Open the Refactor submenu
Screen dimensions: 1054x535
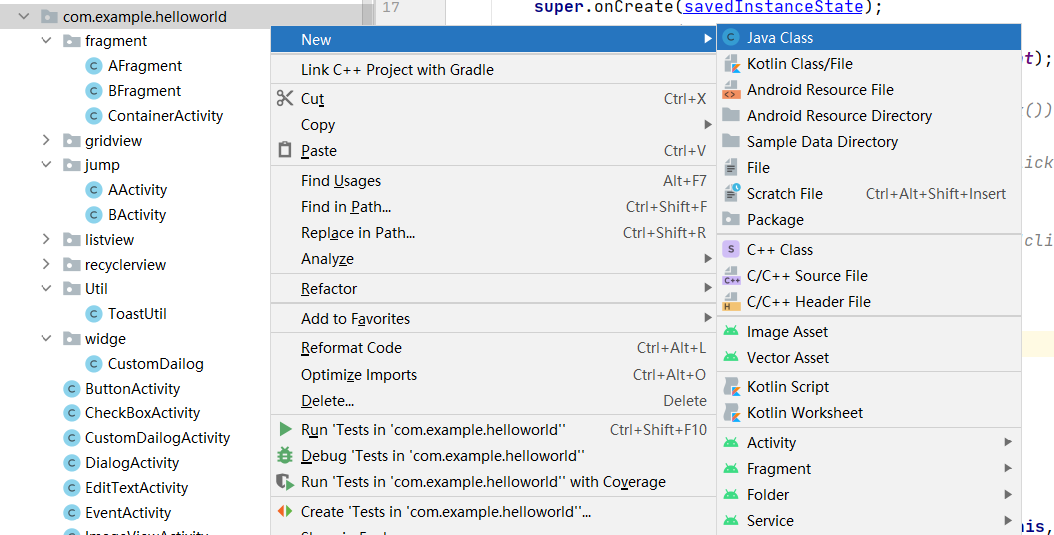(x=329, y=289)
